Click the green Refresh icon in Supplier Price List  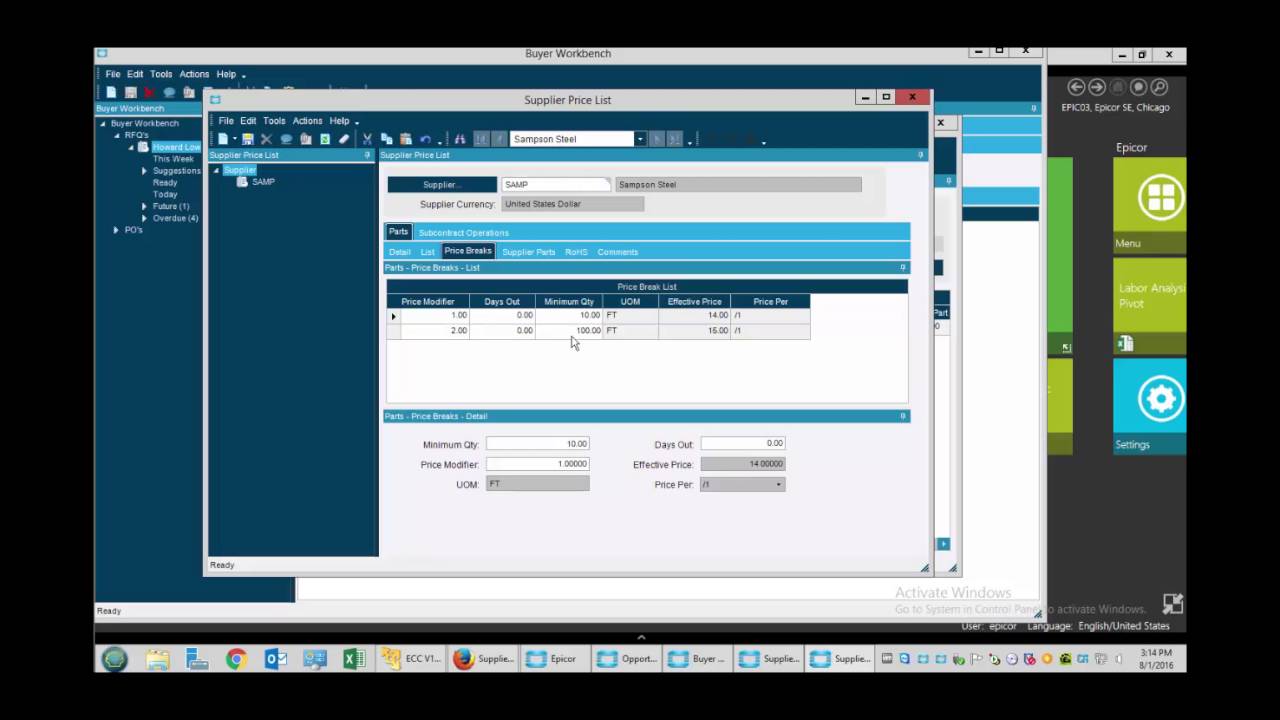coord(325,139)
